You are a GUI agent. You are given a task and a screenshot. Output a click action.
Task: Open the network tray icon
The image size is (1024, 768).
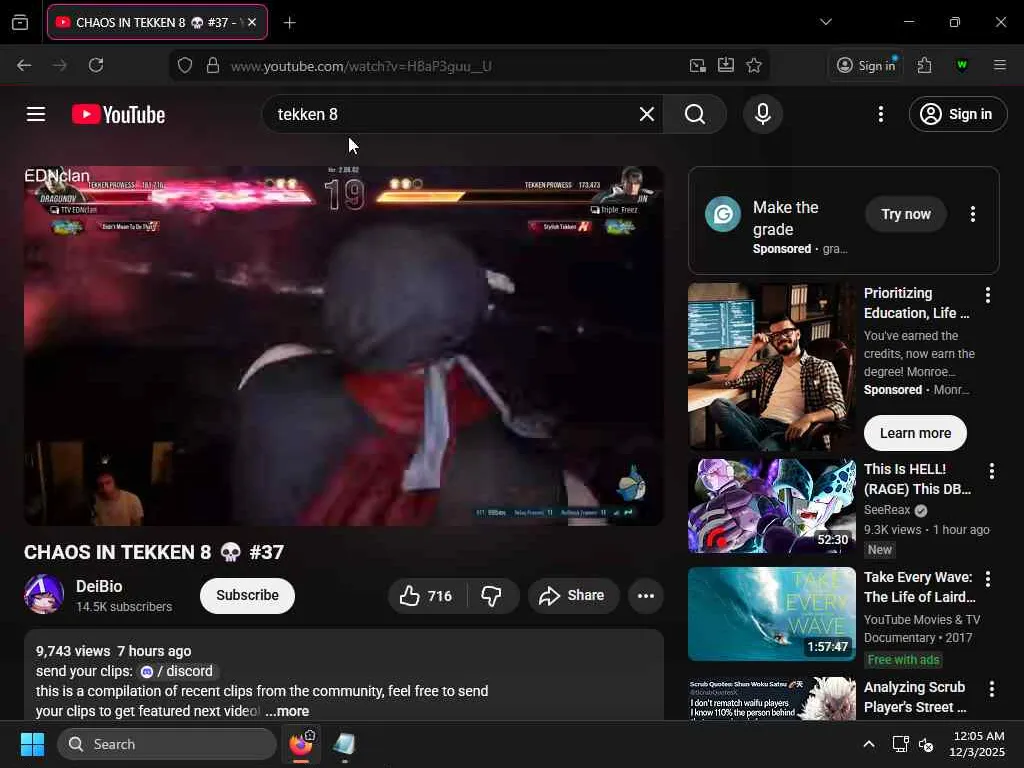[x=901, y=744]
